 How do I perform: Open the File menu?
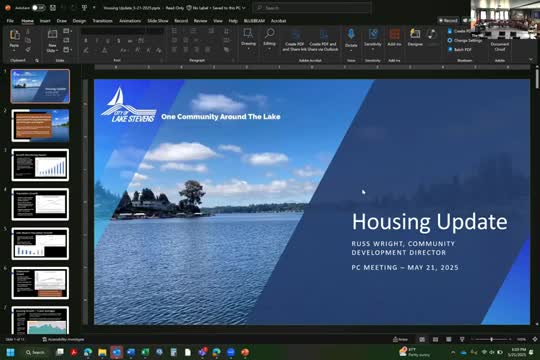(10, 21)
